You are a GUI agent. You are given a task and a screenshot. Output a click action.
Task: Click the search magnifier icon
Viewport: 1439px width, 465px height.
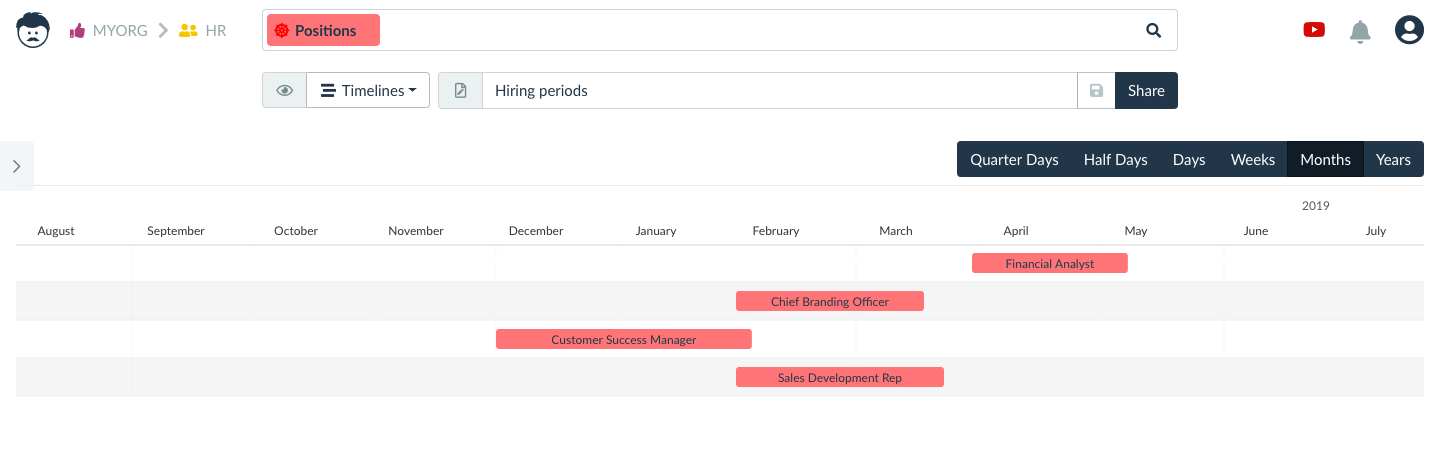click(x=1154, y=31)
